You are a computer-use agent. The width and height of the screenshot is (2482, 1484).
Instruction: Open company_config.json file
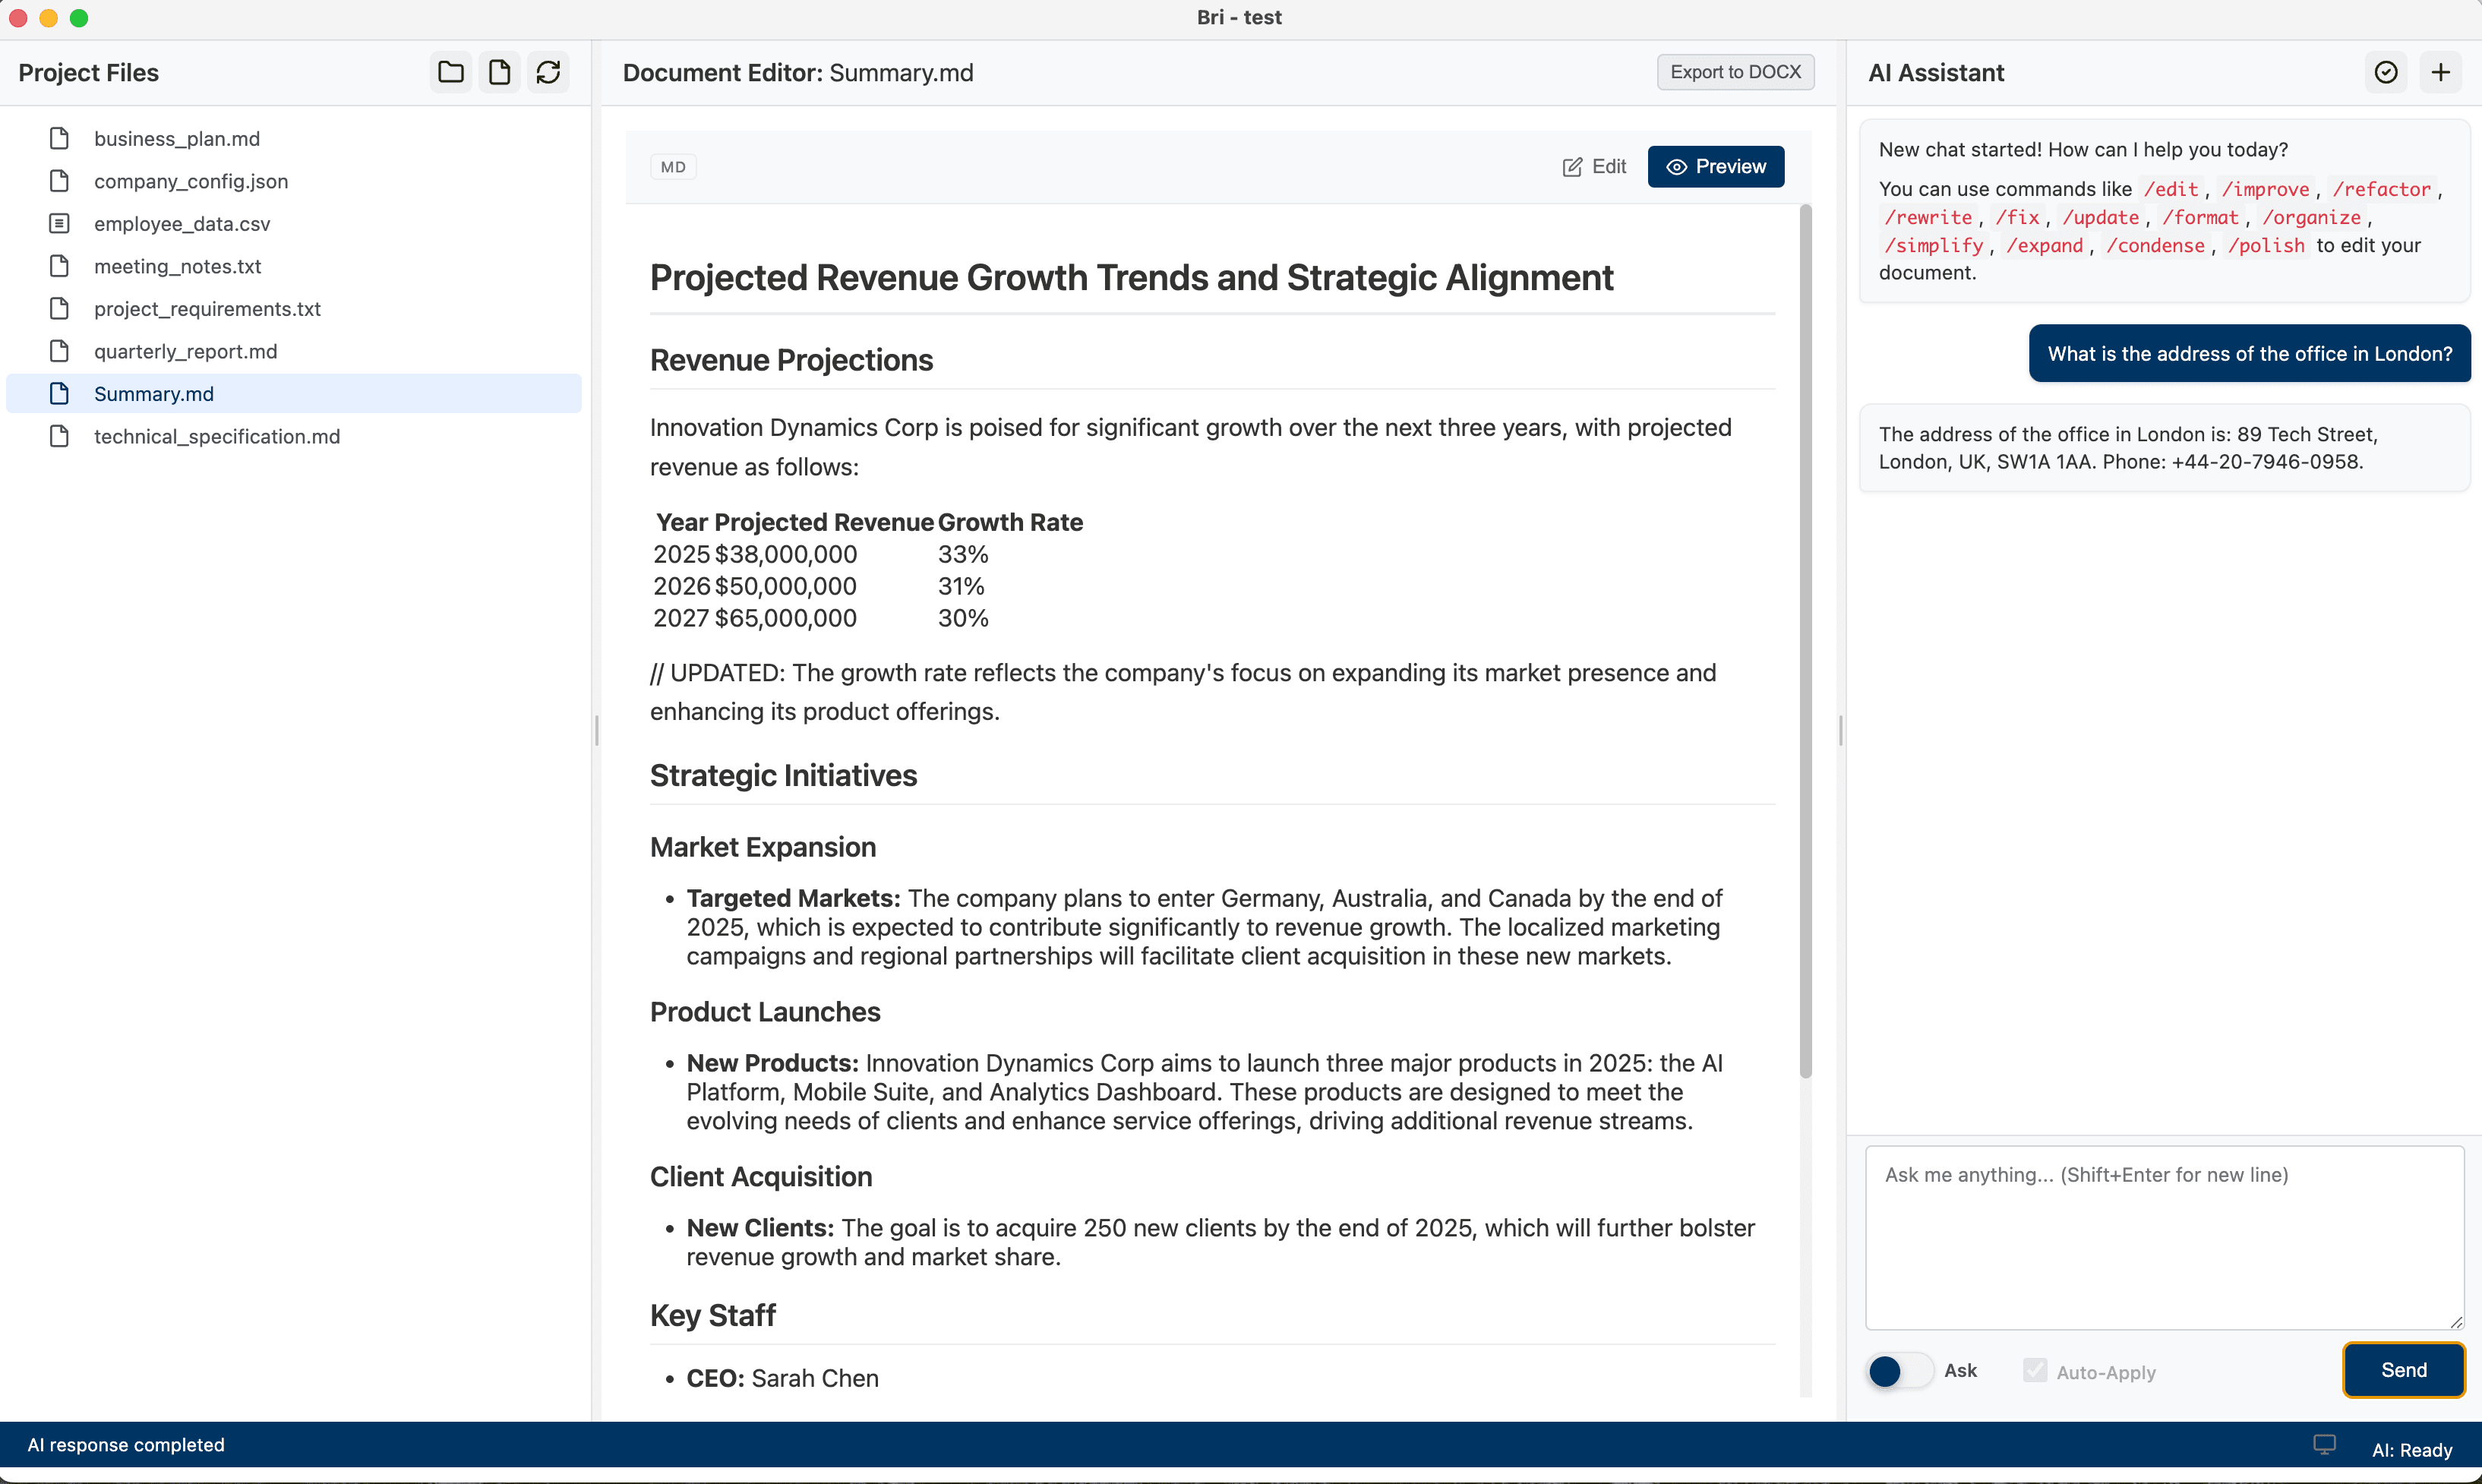191,181
